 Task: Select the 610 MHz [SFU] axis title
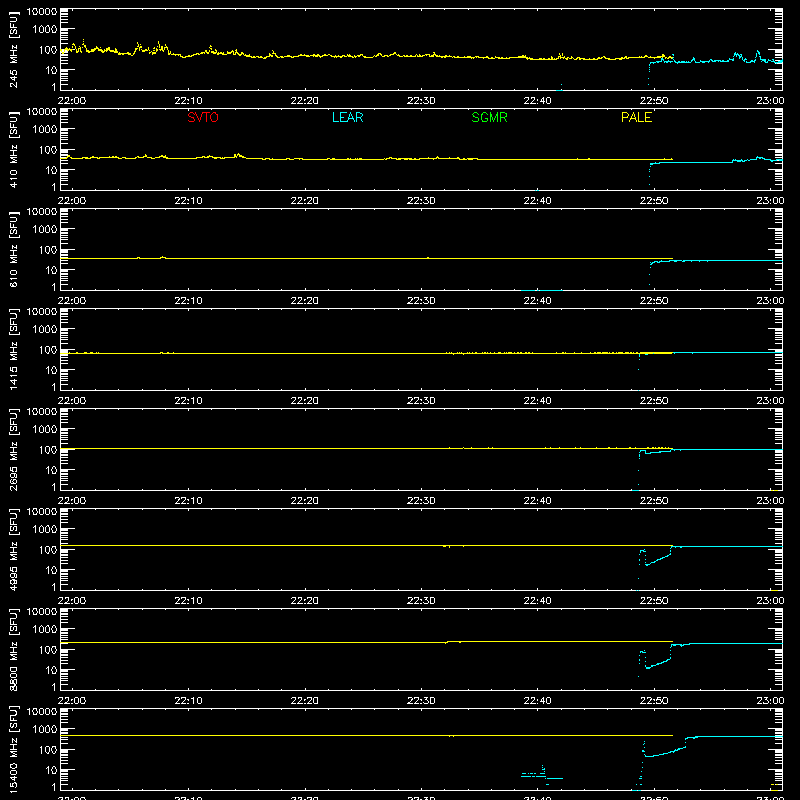tap(14, 249)
